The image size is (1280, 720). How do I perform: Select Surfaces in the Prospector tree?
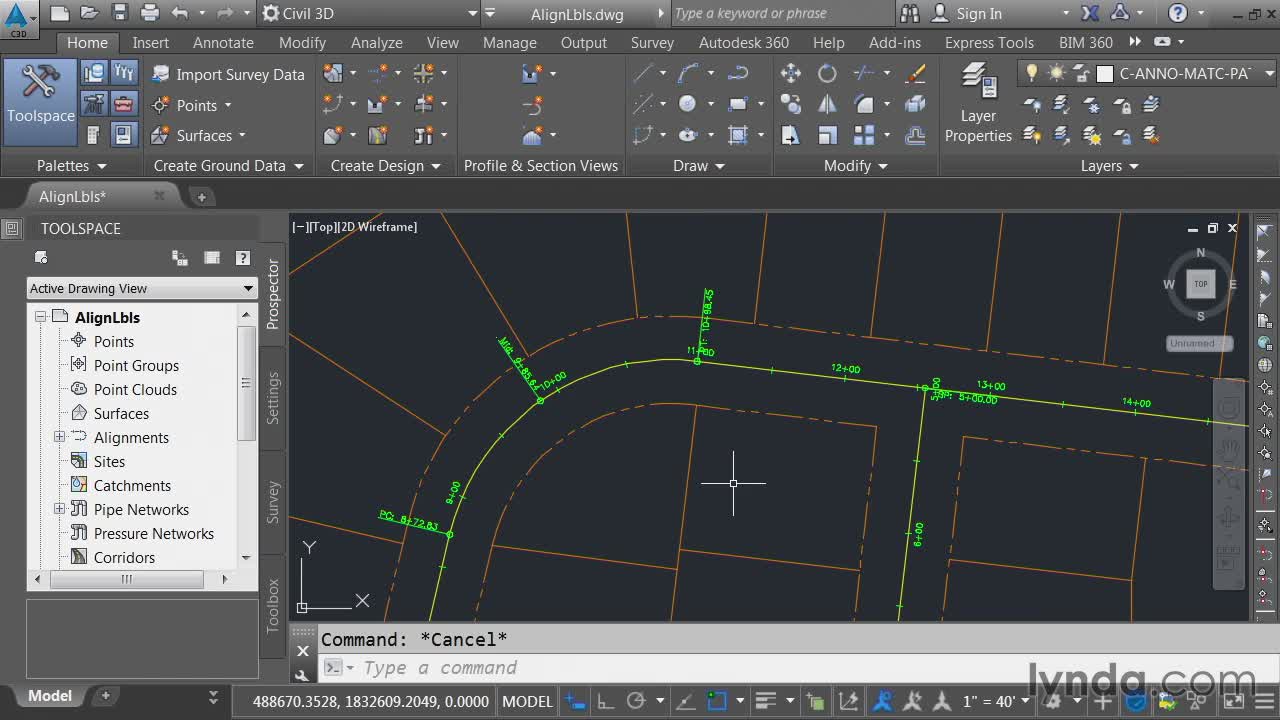[121, 413]
